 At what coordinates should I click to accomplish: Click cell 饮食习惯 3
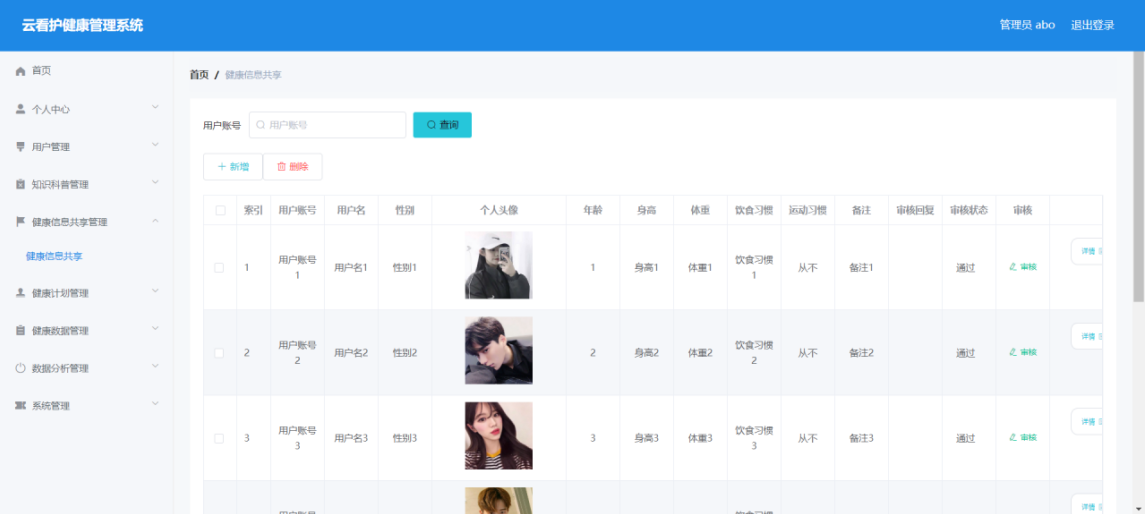coord(754,437)
